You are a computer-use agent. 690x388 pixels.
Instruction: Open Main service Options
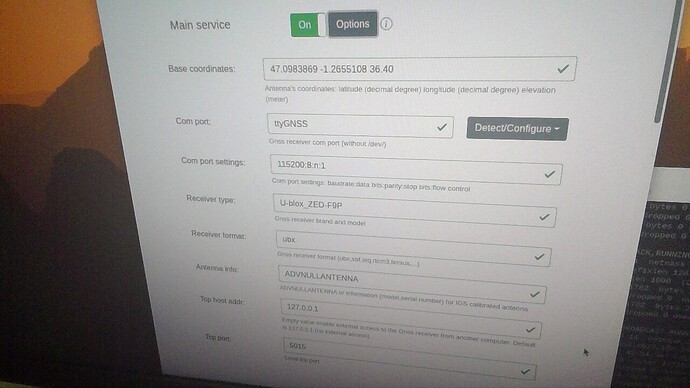tap(352, 24)
